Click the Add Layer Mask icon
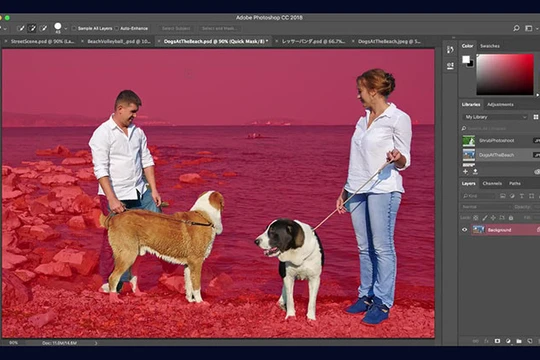This screenshot has height=360, width=540. pos(497,341)
